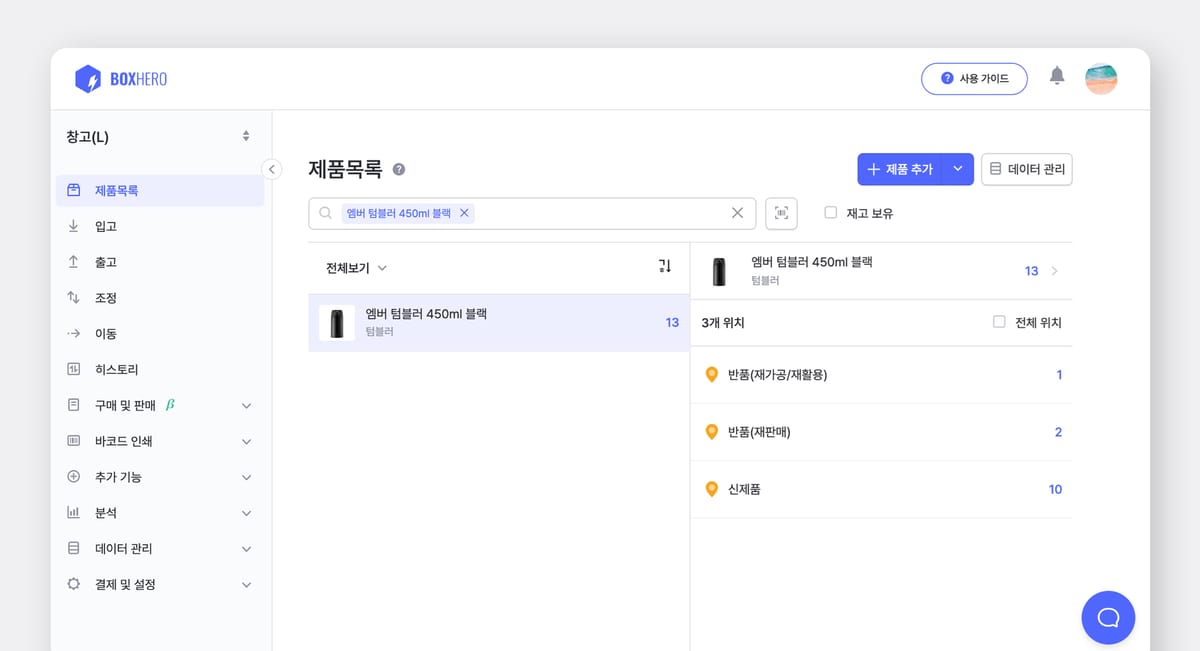Click the 엠버 텀블러 product thumbnail
Screen dimensions: 1200x651
click(337, 322)
